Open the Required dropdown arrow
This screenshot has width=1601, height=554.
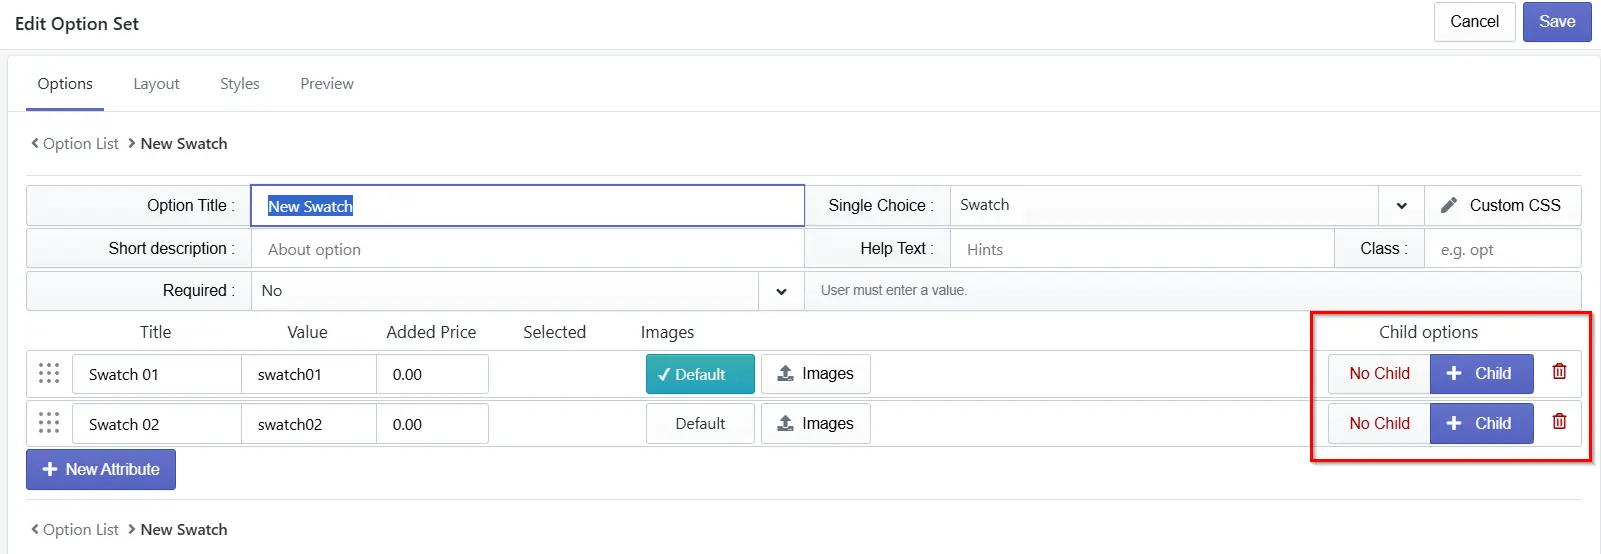pyautogui.click(x=781, y=291)
